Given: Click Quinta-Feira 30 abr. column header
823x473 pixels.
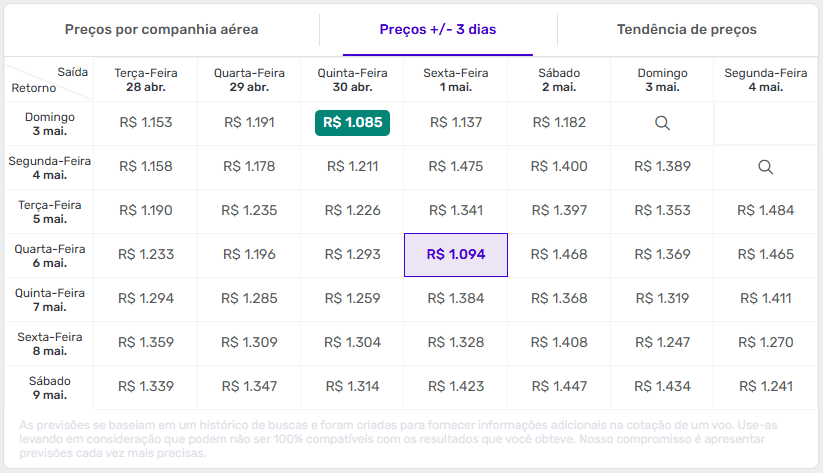Looking at the screenshot, I should point(352,80).
